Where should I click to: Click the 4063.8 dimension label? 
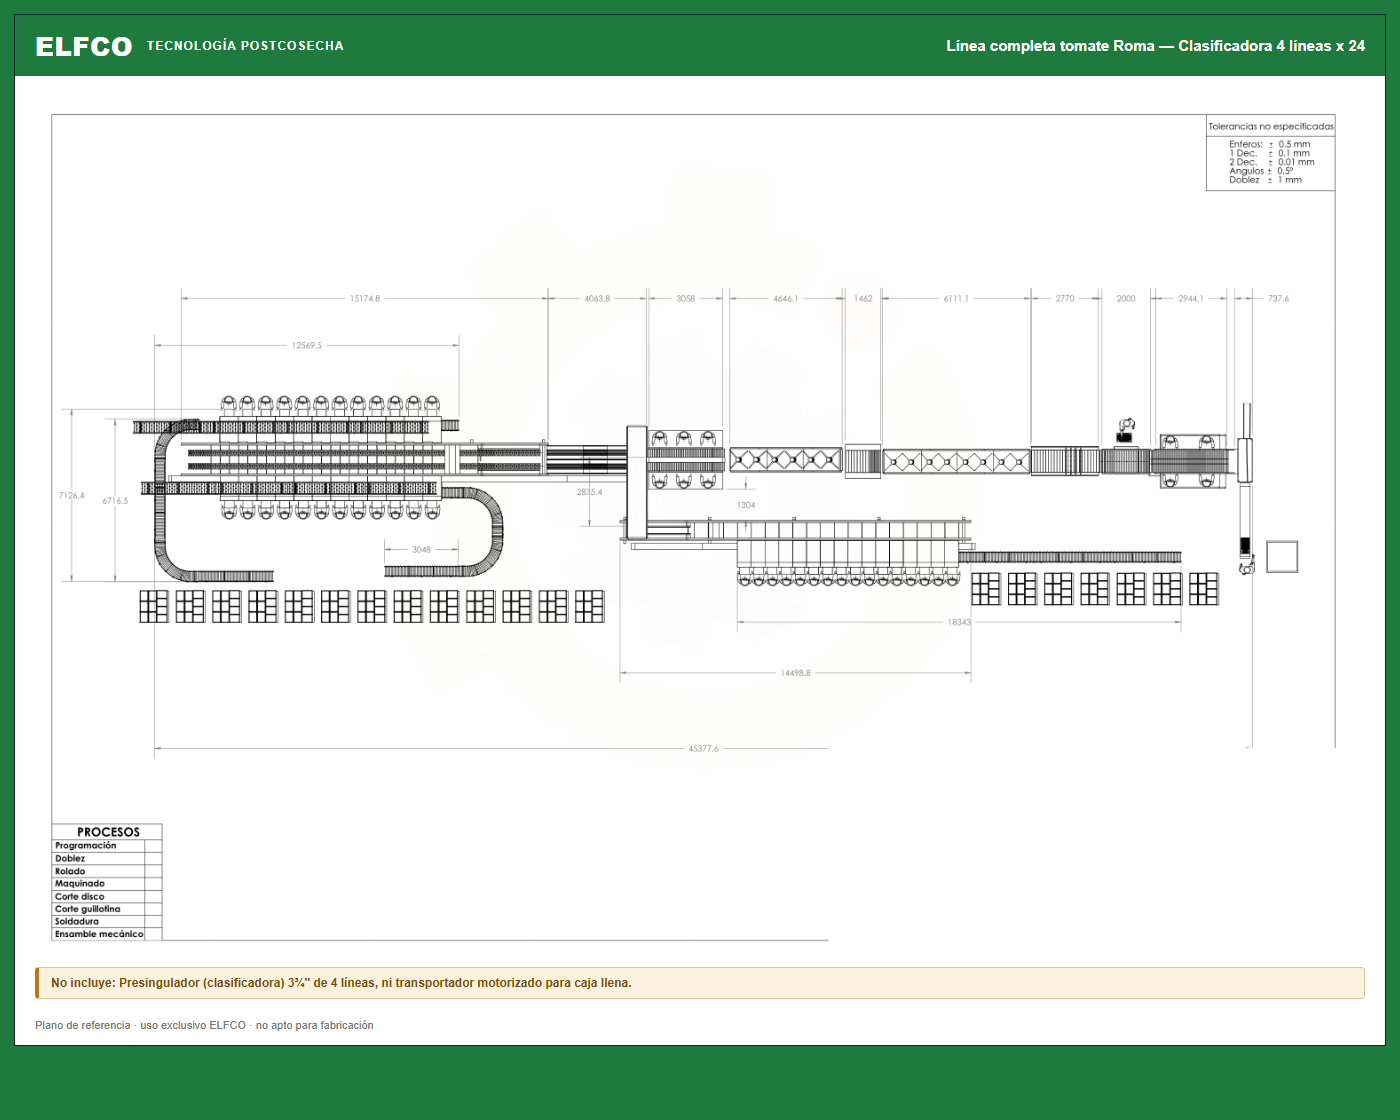(597, 299)
